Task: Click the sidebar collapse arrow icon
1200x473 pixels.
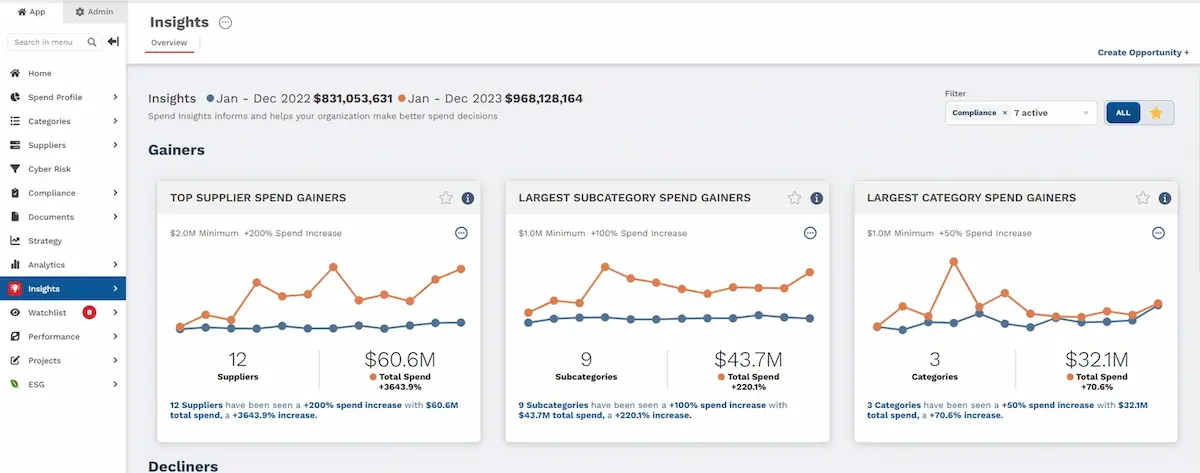Action: [113, 42]
